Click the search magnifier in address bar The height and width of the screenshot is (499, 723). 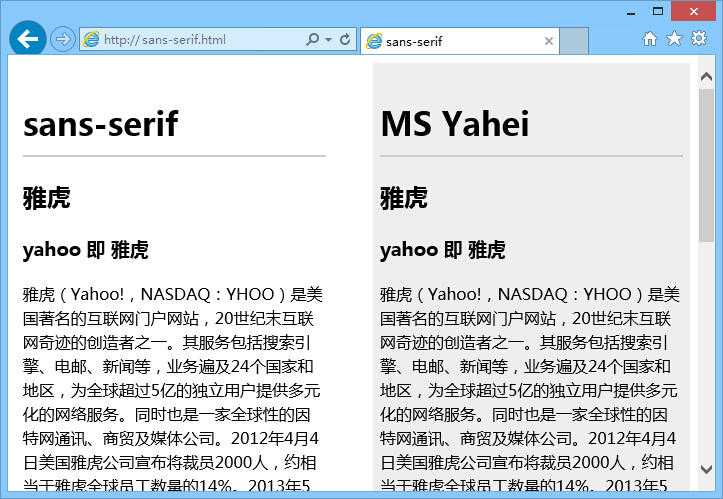coord(312,39)
